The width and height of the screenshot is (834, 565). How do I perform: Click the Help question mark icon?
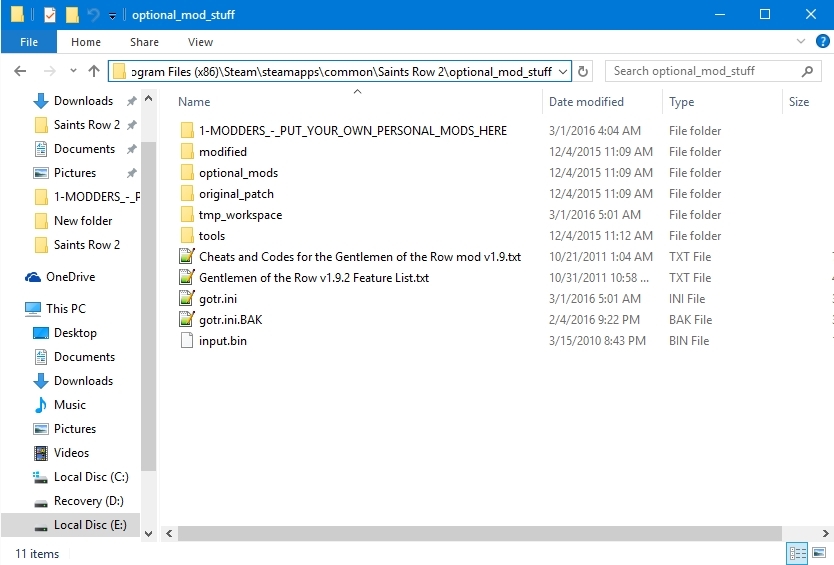coord(819,42)
